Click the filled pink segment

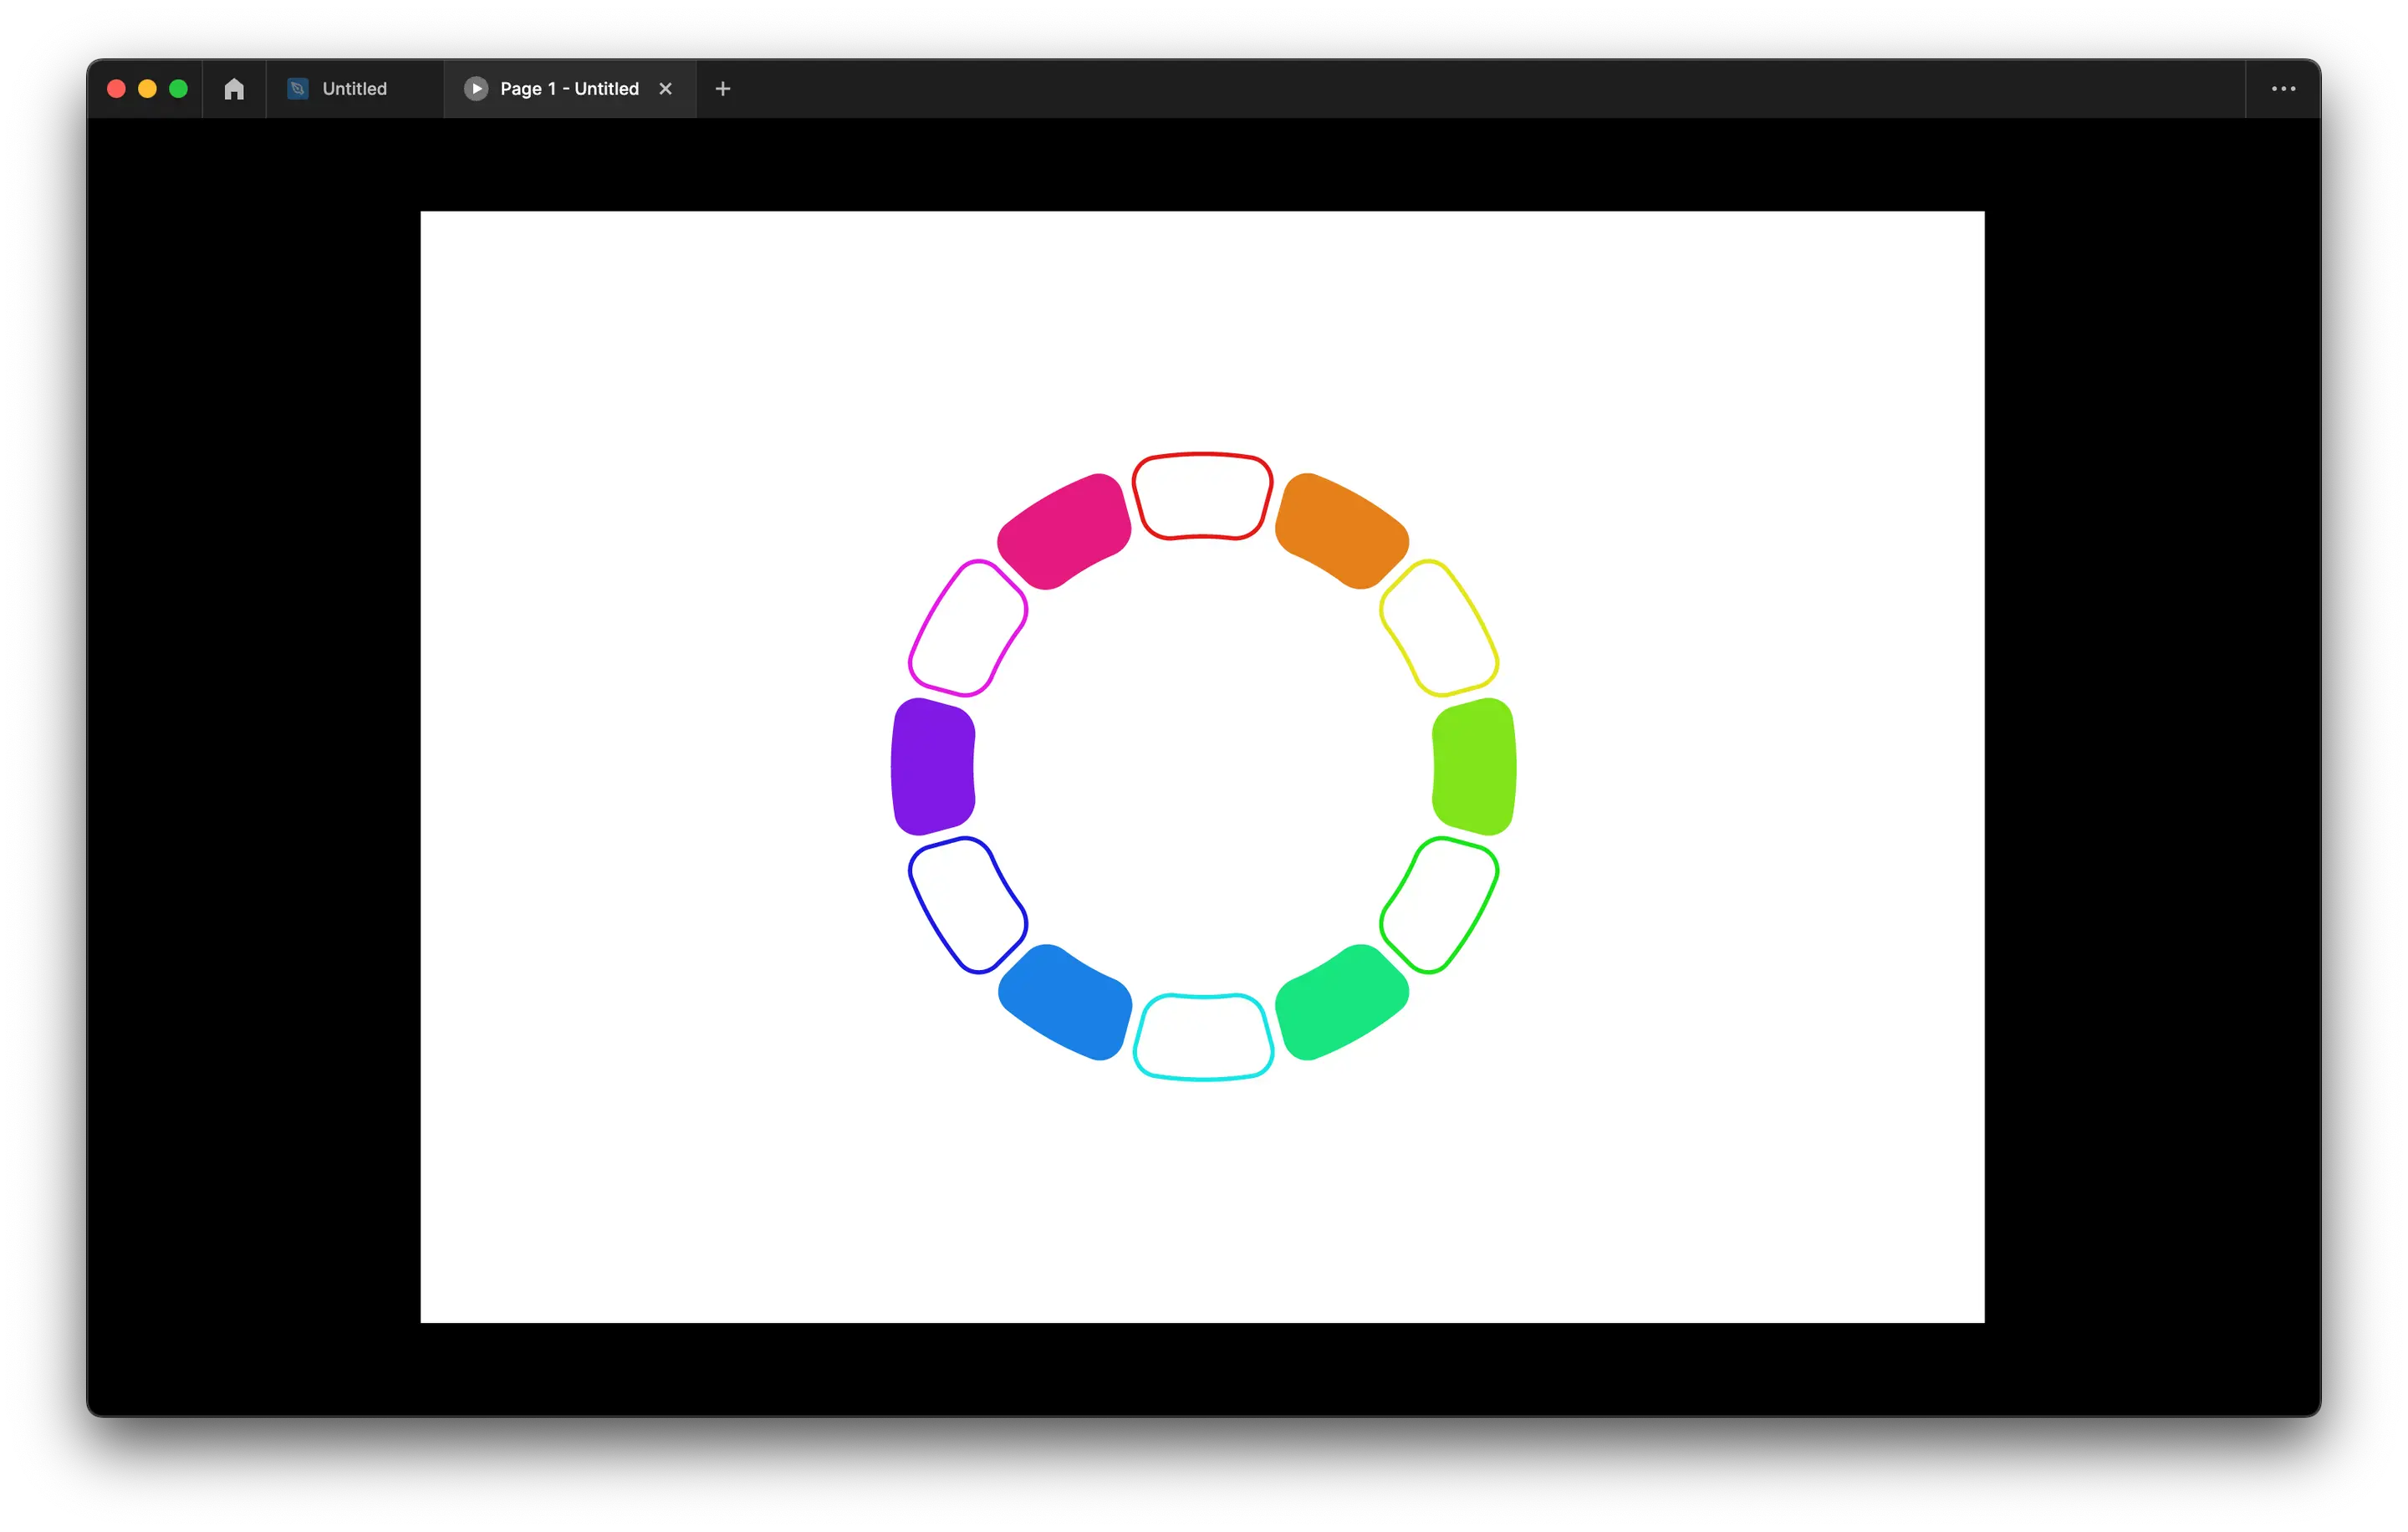1064,531
